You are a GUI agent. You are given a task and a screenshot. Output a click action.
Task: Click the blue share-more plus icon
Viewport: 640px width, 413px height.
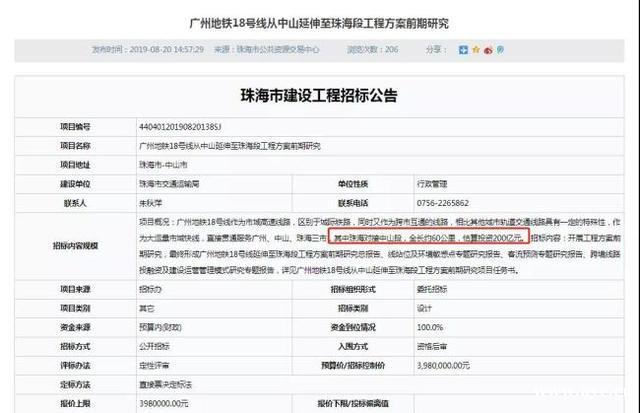(463, 50)
